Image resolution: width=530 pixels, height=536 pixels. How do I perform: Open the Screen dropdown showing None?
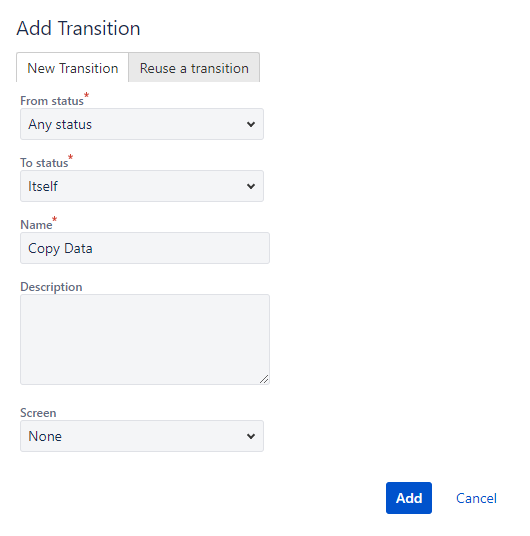tap(142, 436)
